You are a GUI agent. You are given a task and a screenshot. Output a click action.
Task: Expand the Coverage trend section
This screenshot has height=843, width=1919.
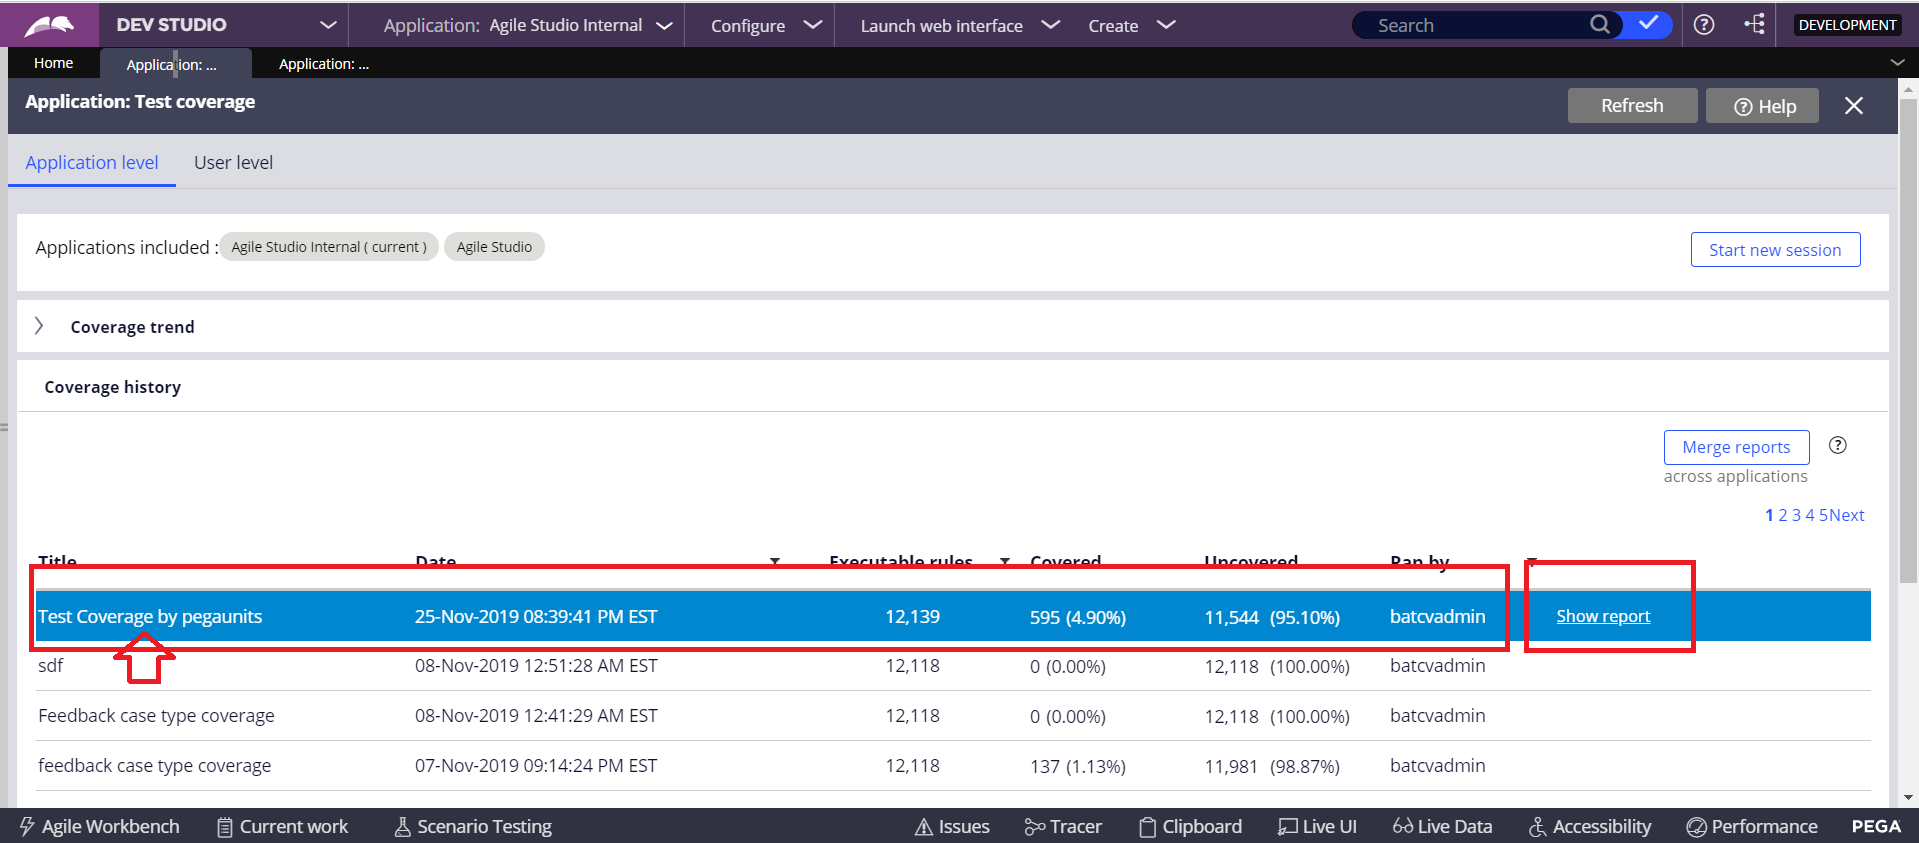[40, 326]
